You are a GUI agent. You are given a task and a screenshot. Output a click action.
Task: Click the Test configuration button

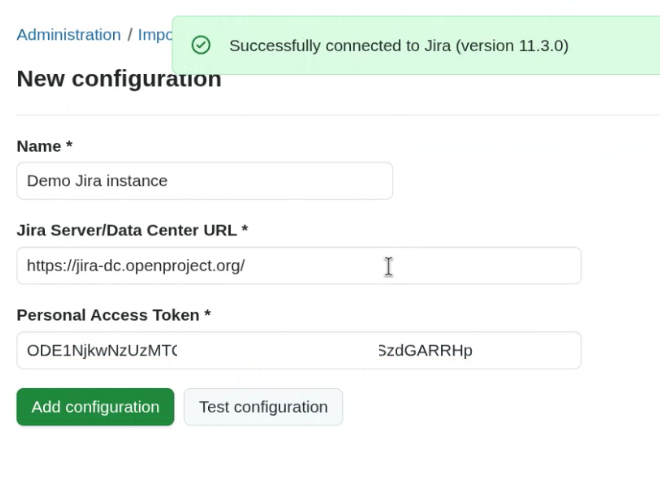(263, 407)
